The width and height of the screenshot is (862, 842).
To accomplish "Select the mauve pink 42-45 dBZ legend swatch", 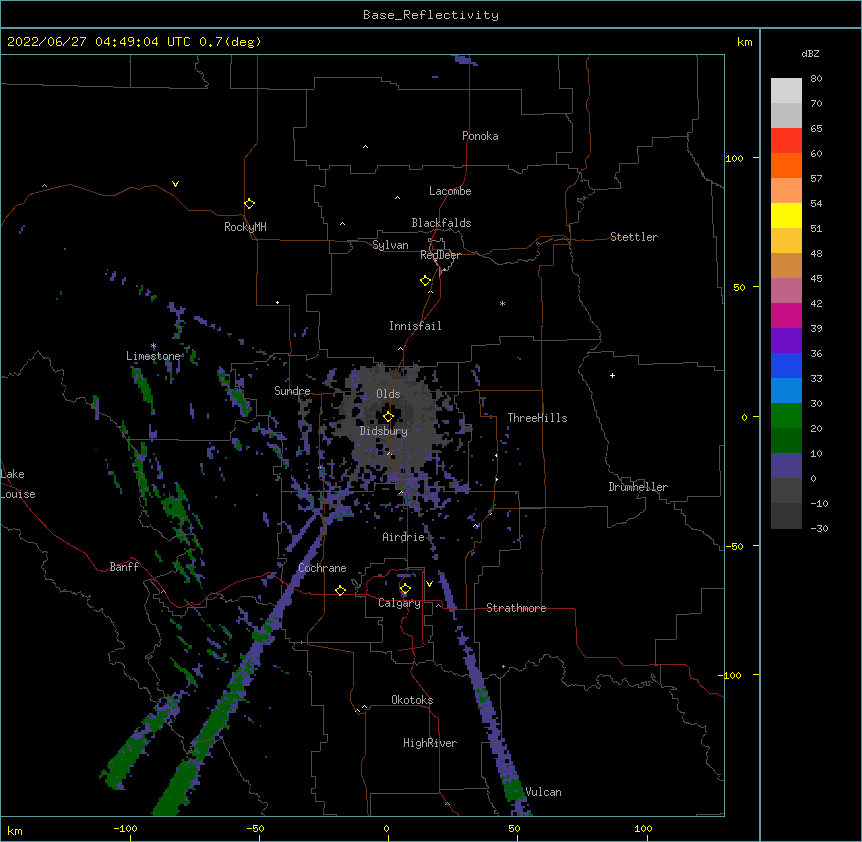I will 786,290.
